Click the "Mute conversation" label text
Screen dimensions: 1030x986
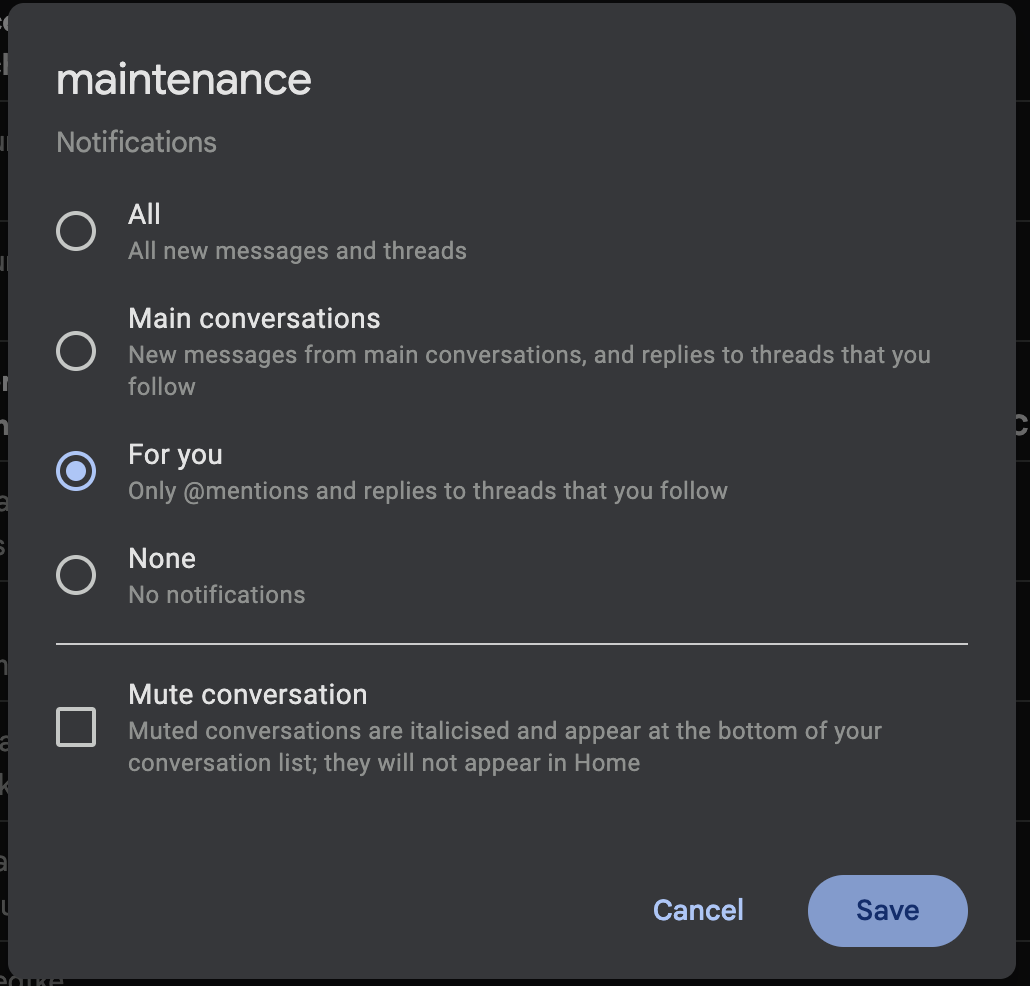click(247, 694)
